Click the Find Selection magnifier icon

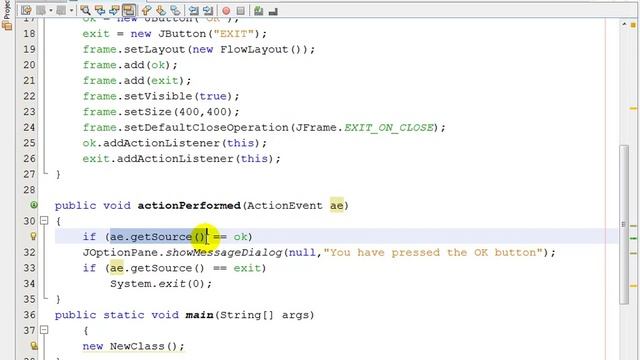pyautogui.click(x=85, y=11)
